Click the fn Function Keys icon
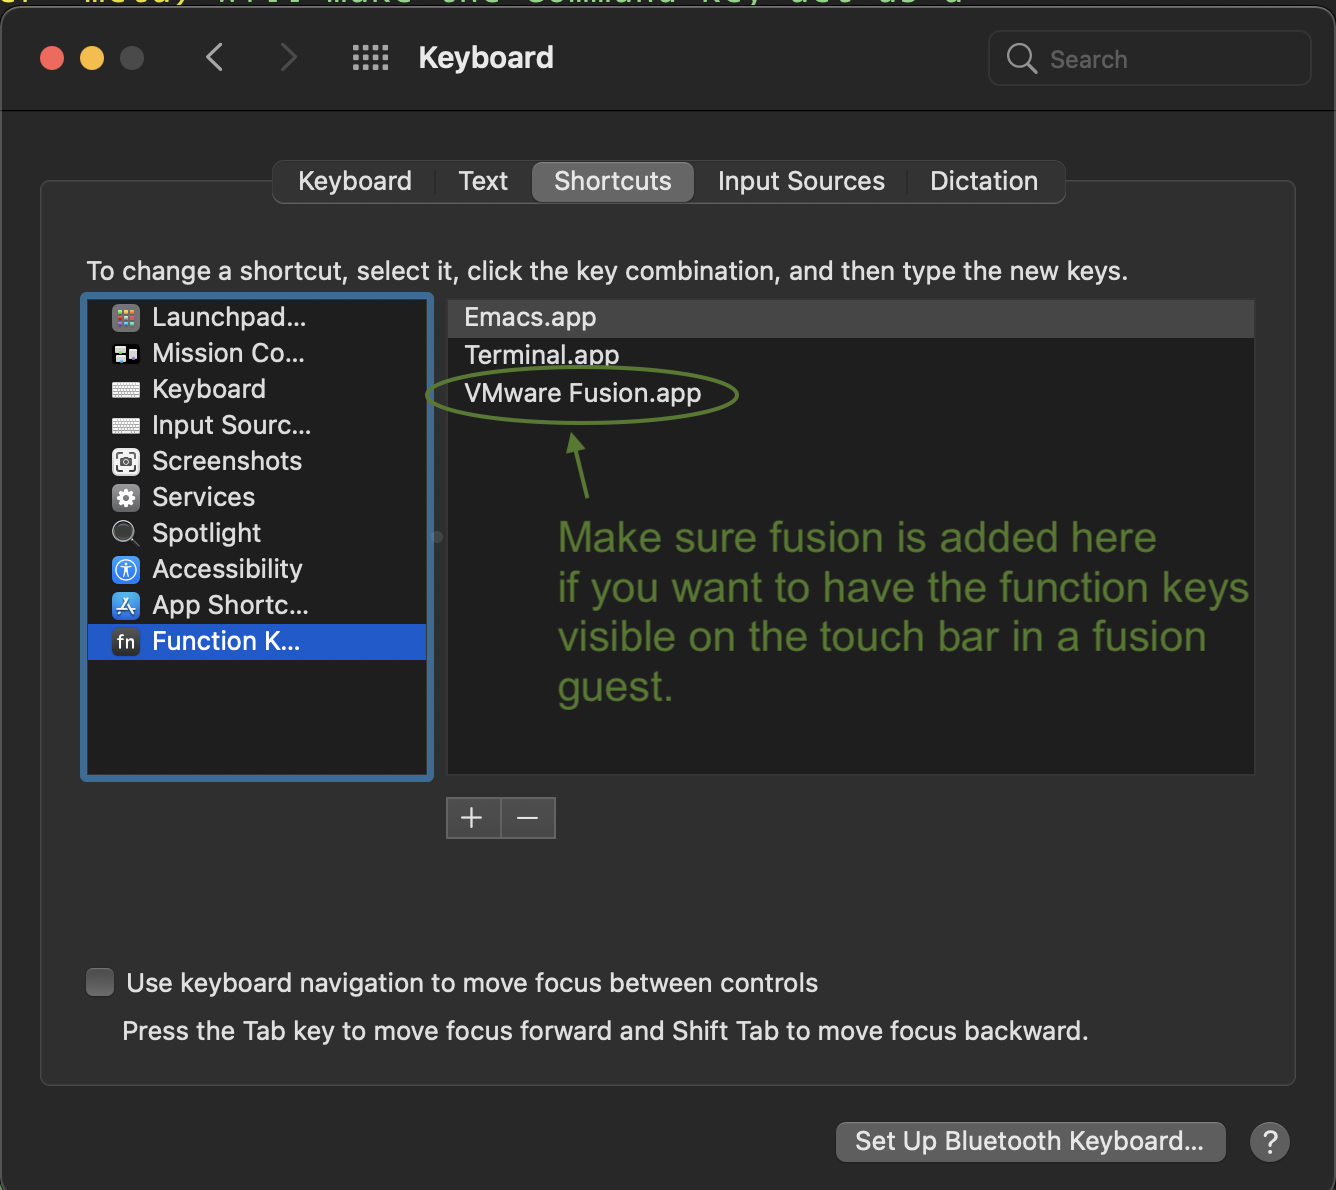Viewport: 1336px width, 1190px height. tap(126, 642)
